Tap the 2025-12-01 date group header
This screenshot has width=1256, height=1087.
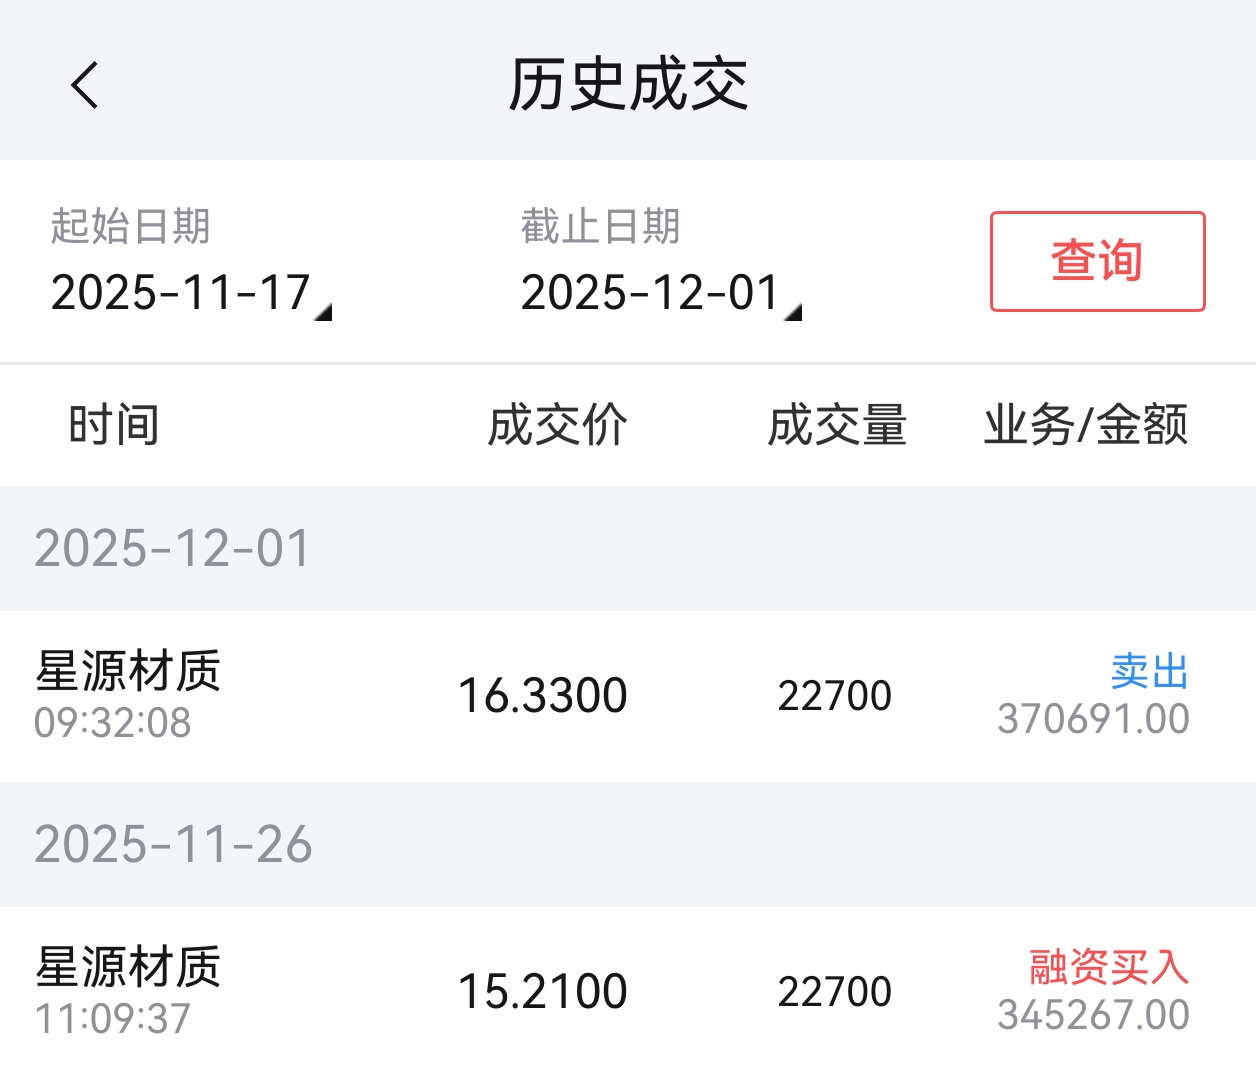pyautogui.click(x=172, y=549)
